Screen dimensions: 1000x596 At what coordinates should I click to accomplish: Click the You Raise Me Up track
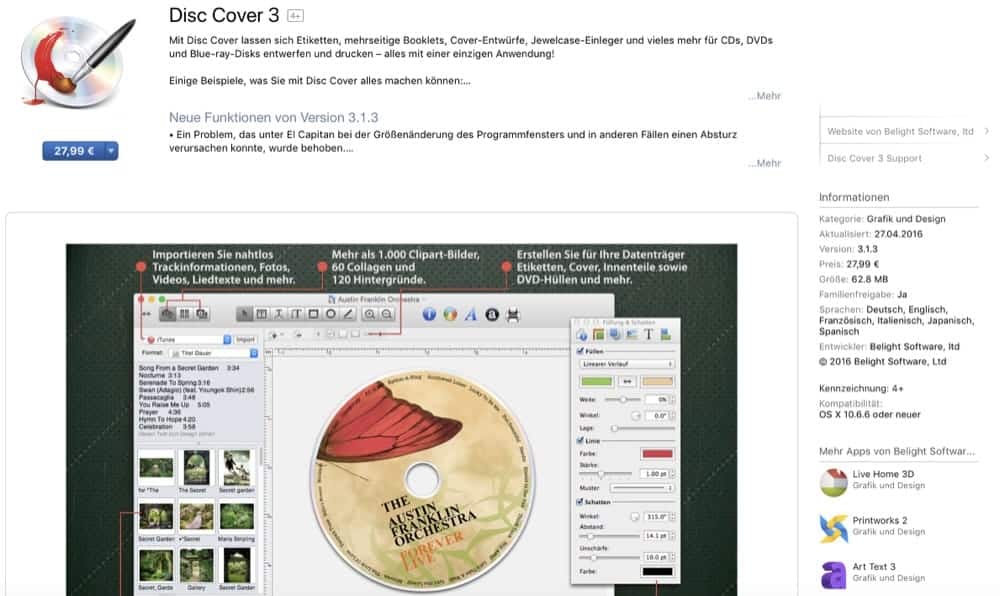pos(174,405)
